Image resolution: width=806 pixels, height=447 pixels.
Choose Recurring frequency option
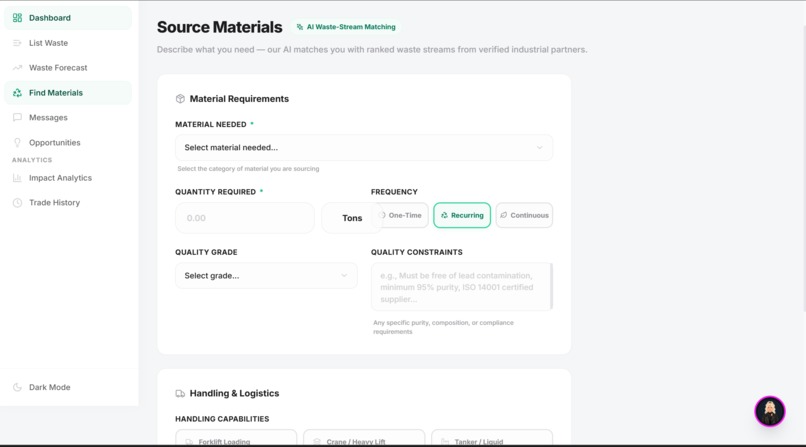(x=462, y=215)
